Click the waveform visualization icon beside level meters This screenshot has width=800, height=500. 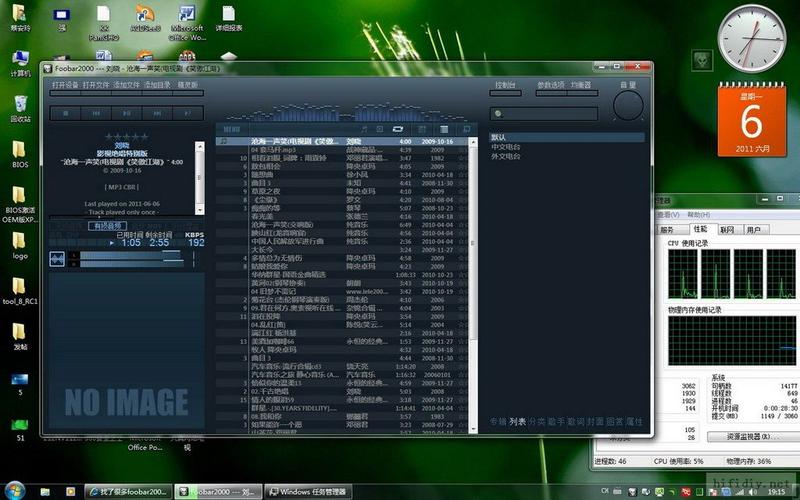point(57,260)
